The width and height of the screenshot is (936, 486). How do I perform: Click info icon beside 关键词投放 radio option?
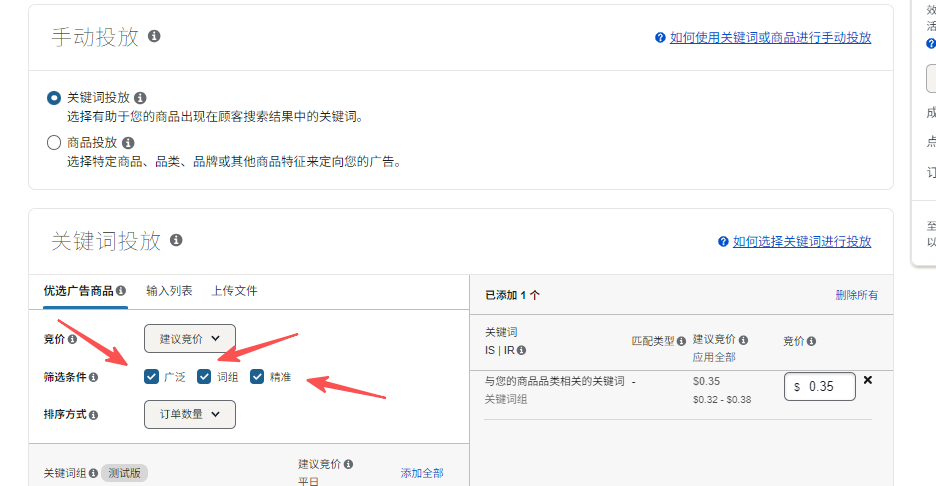140,98
